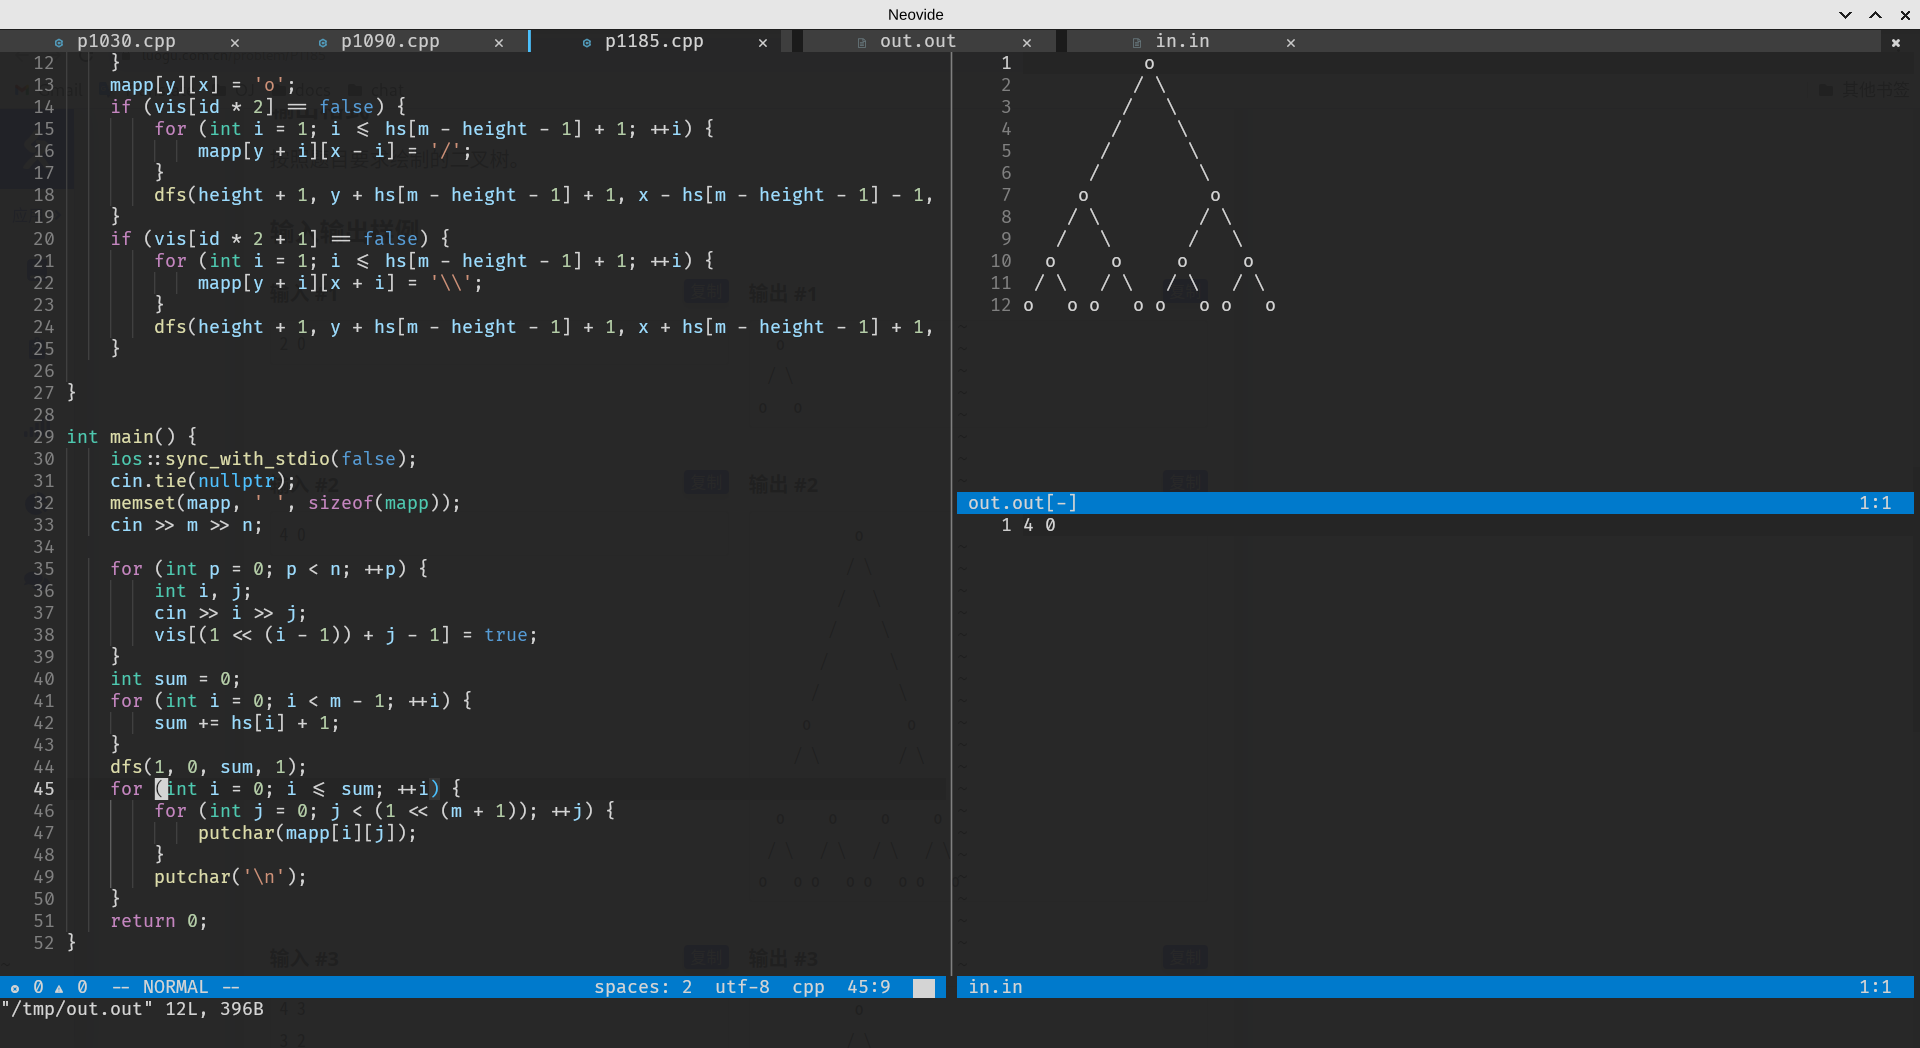Click the memset(mapp line
The width and height of the screenshot is (1920, 1048).
285,503
